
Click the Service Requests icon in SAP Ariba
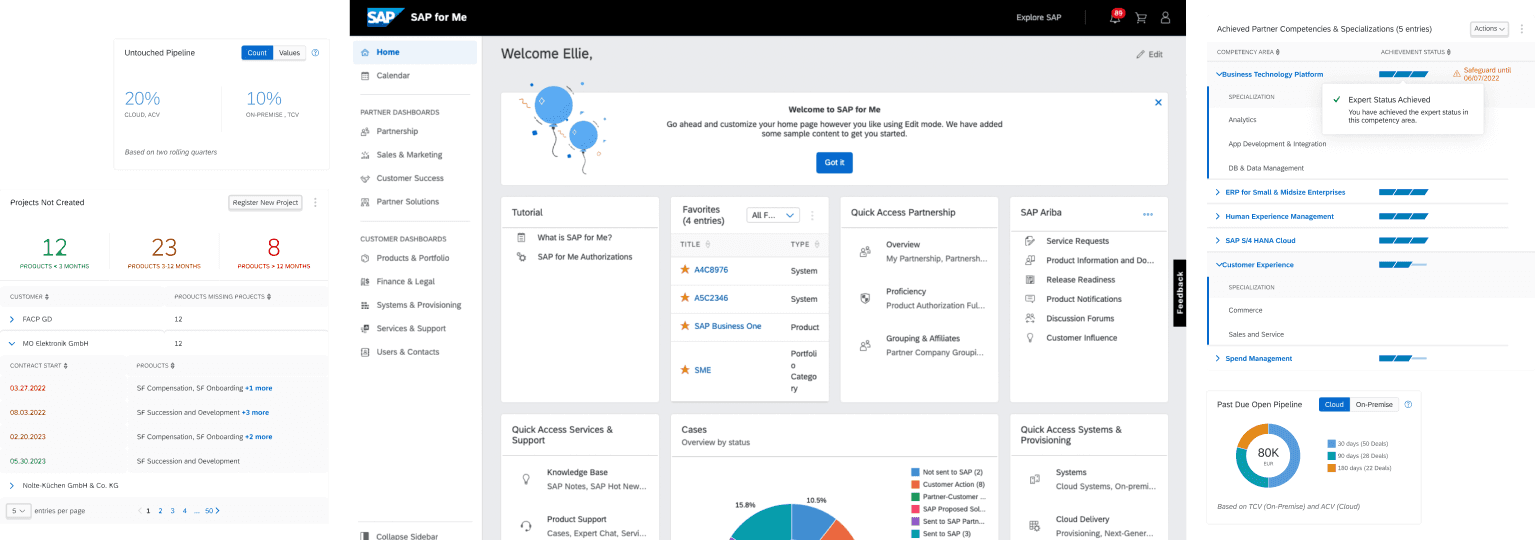1029,241
